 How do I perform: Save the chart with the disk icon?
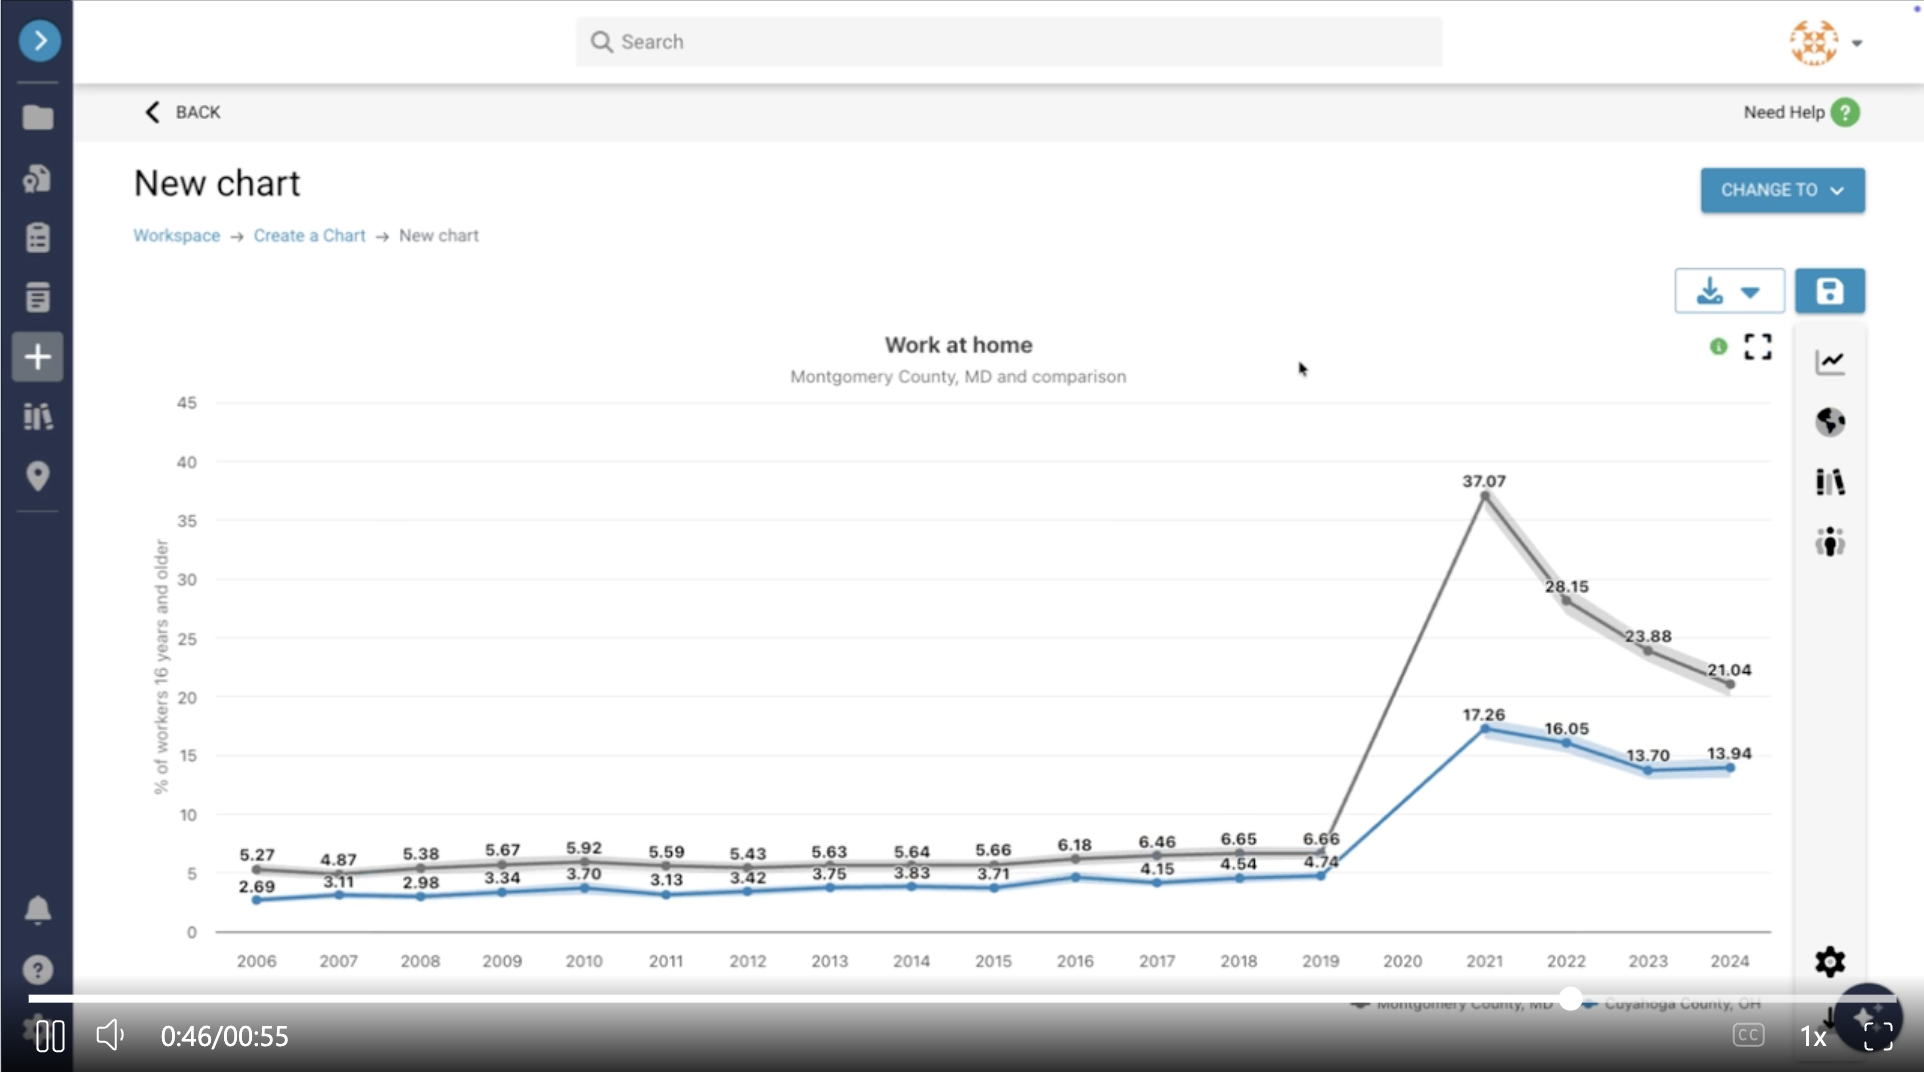tap(1829, 291)
